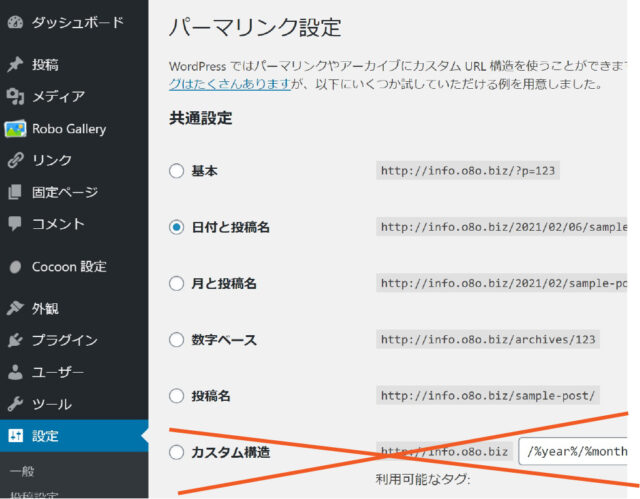Image resolution: width=640 pixels, height=499 pixels.
Task: Open the 設定 menu in sidebar
Action: click(45, 436)
